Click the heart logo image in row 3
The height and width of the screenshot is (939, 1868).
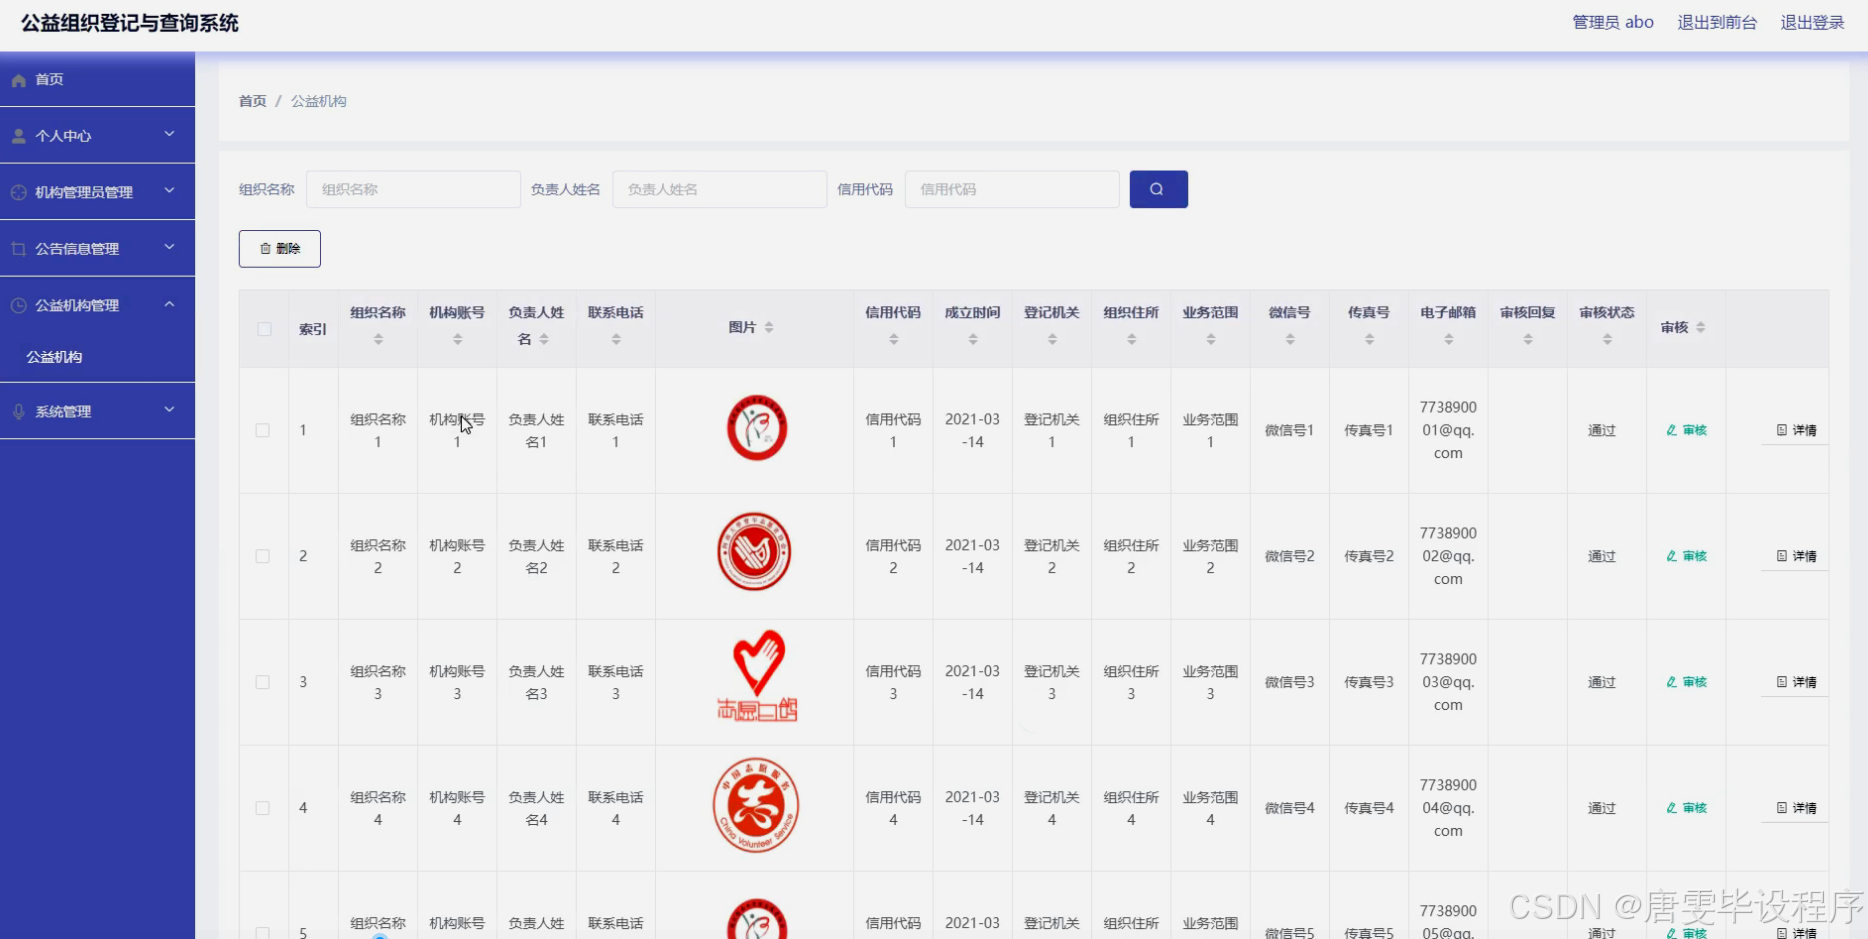[x=757, y=676]
